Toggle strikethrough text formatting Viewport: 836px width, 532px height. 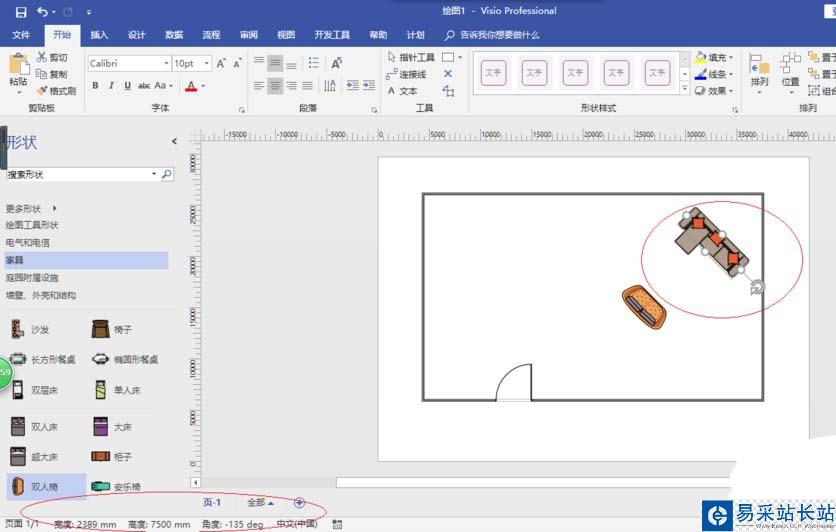(x=144, y=85)
